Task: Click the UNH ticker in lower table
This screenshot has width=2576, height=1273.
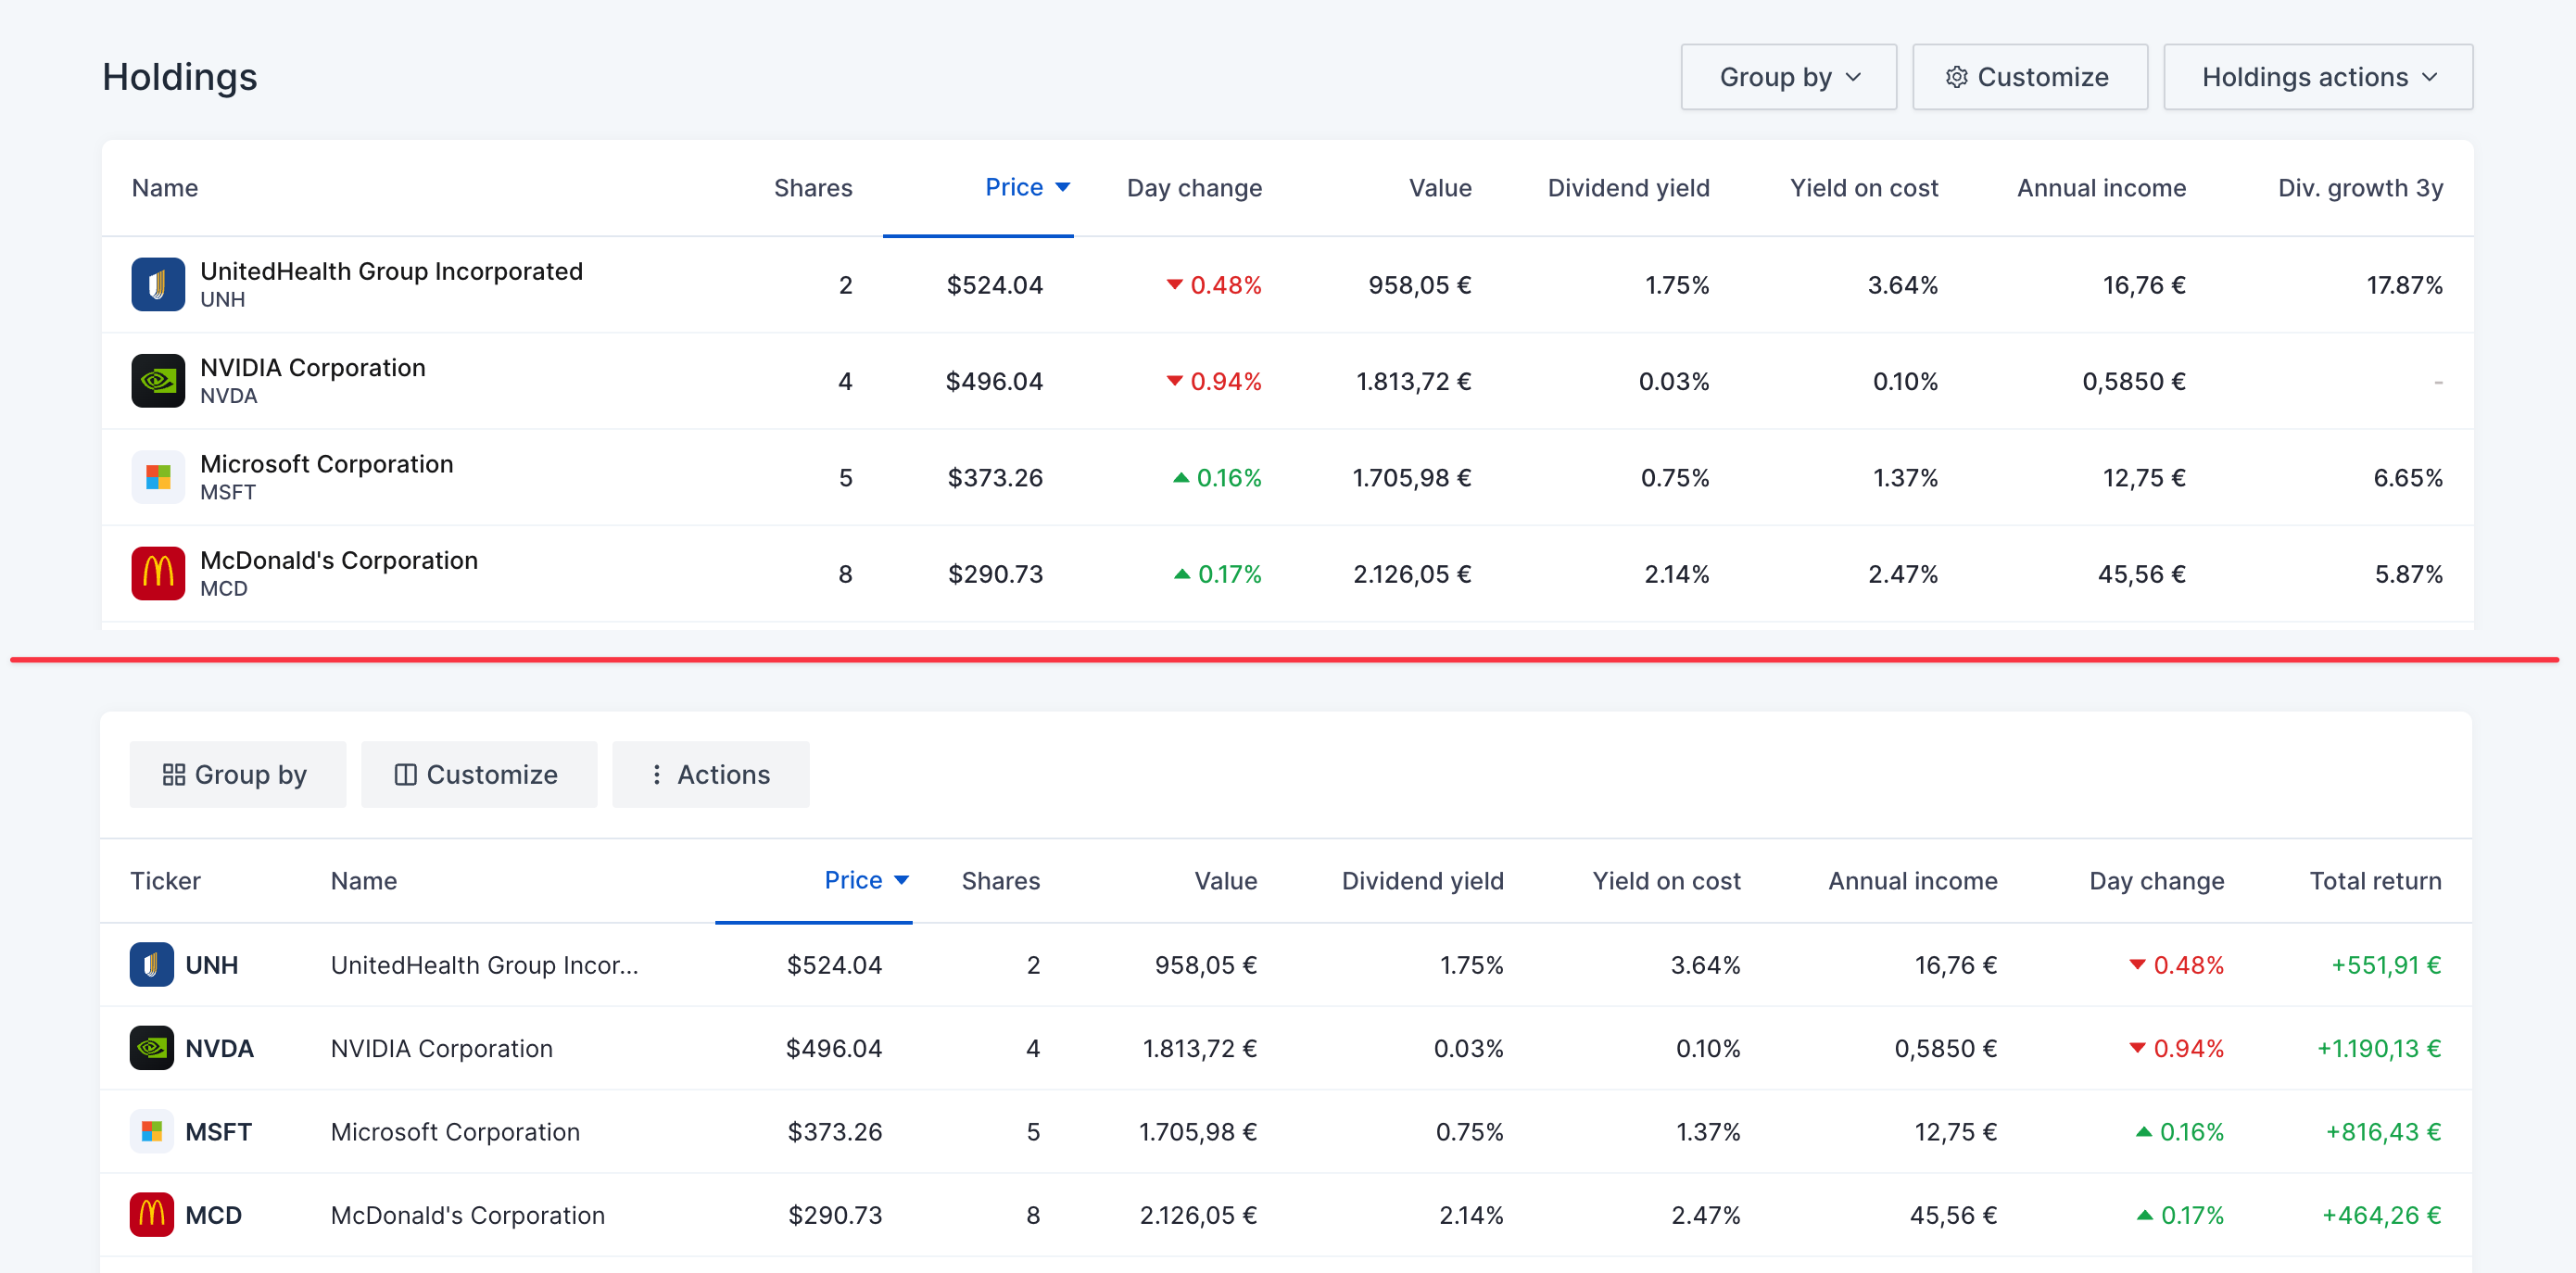Action: coord(211,965)
